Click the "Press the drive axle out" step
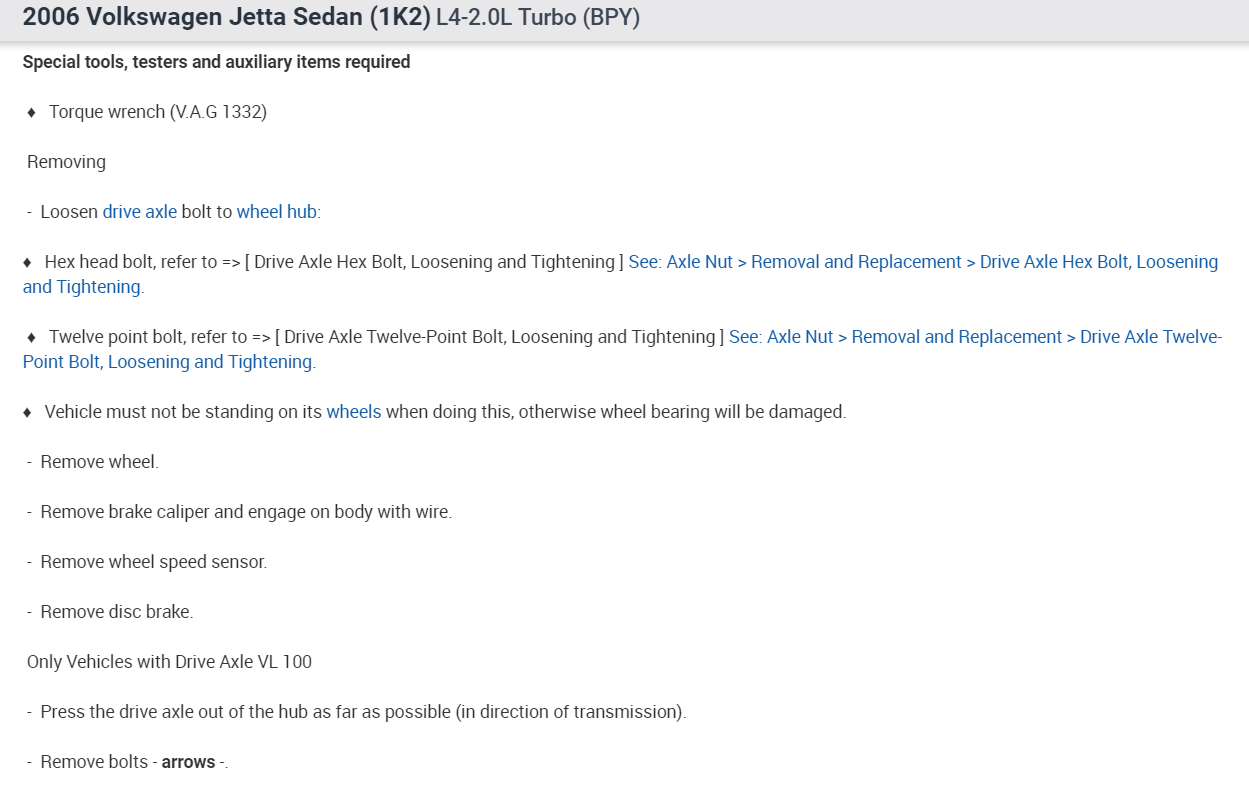Image resolution: width=1249 pixels, height=799 pixels. tap(362, 712)
